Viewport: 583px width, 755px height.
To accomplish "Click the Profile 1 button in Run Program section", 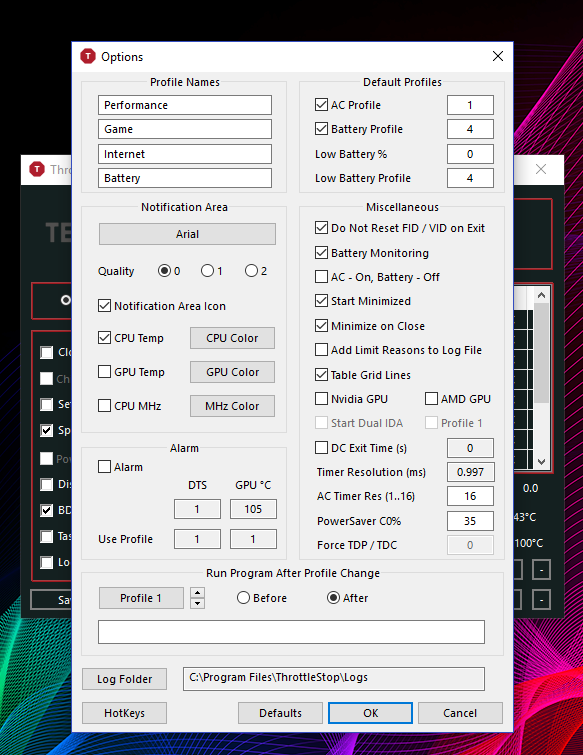I will 141,598.
